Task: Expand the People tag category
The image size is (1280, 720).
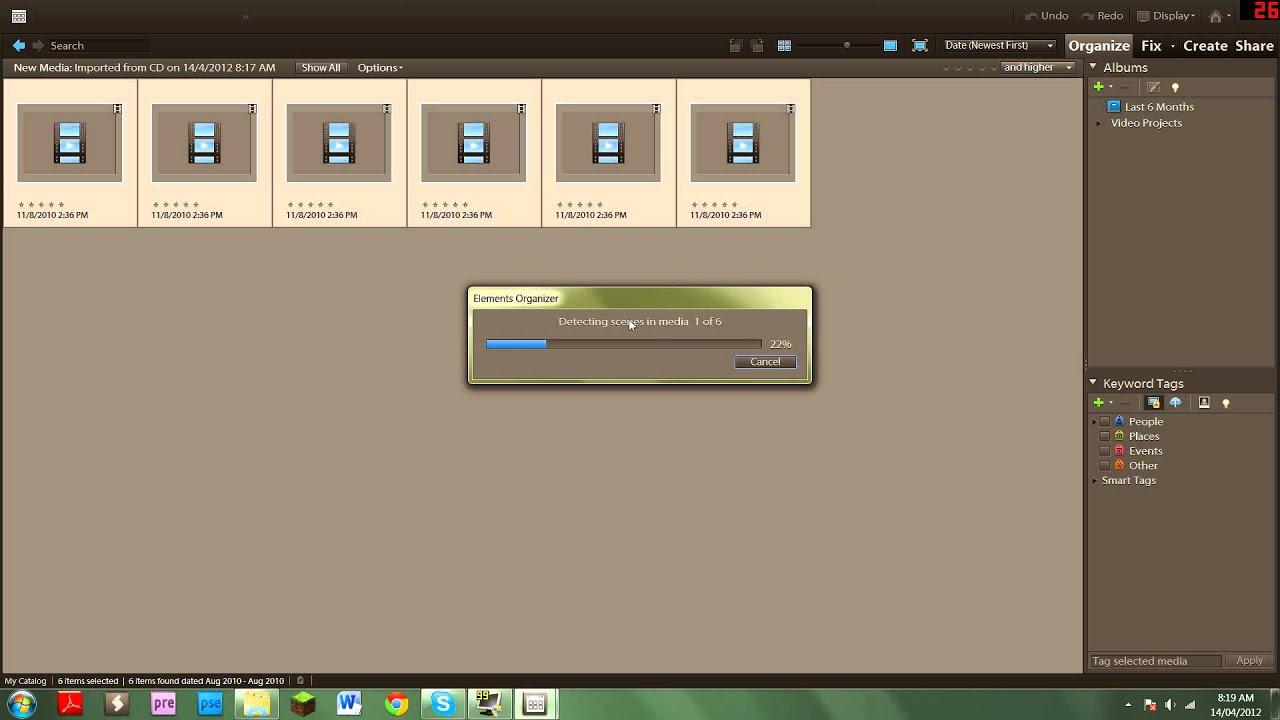Action: tap(1094, 422)
